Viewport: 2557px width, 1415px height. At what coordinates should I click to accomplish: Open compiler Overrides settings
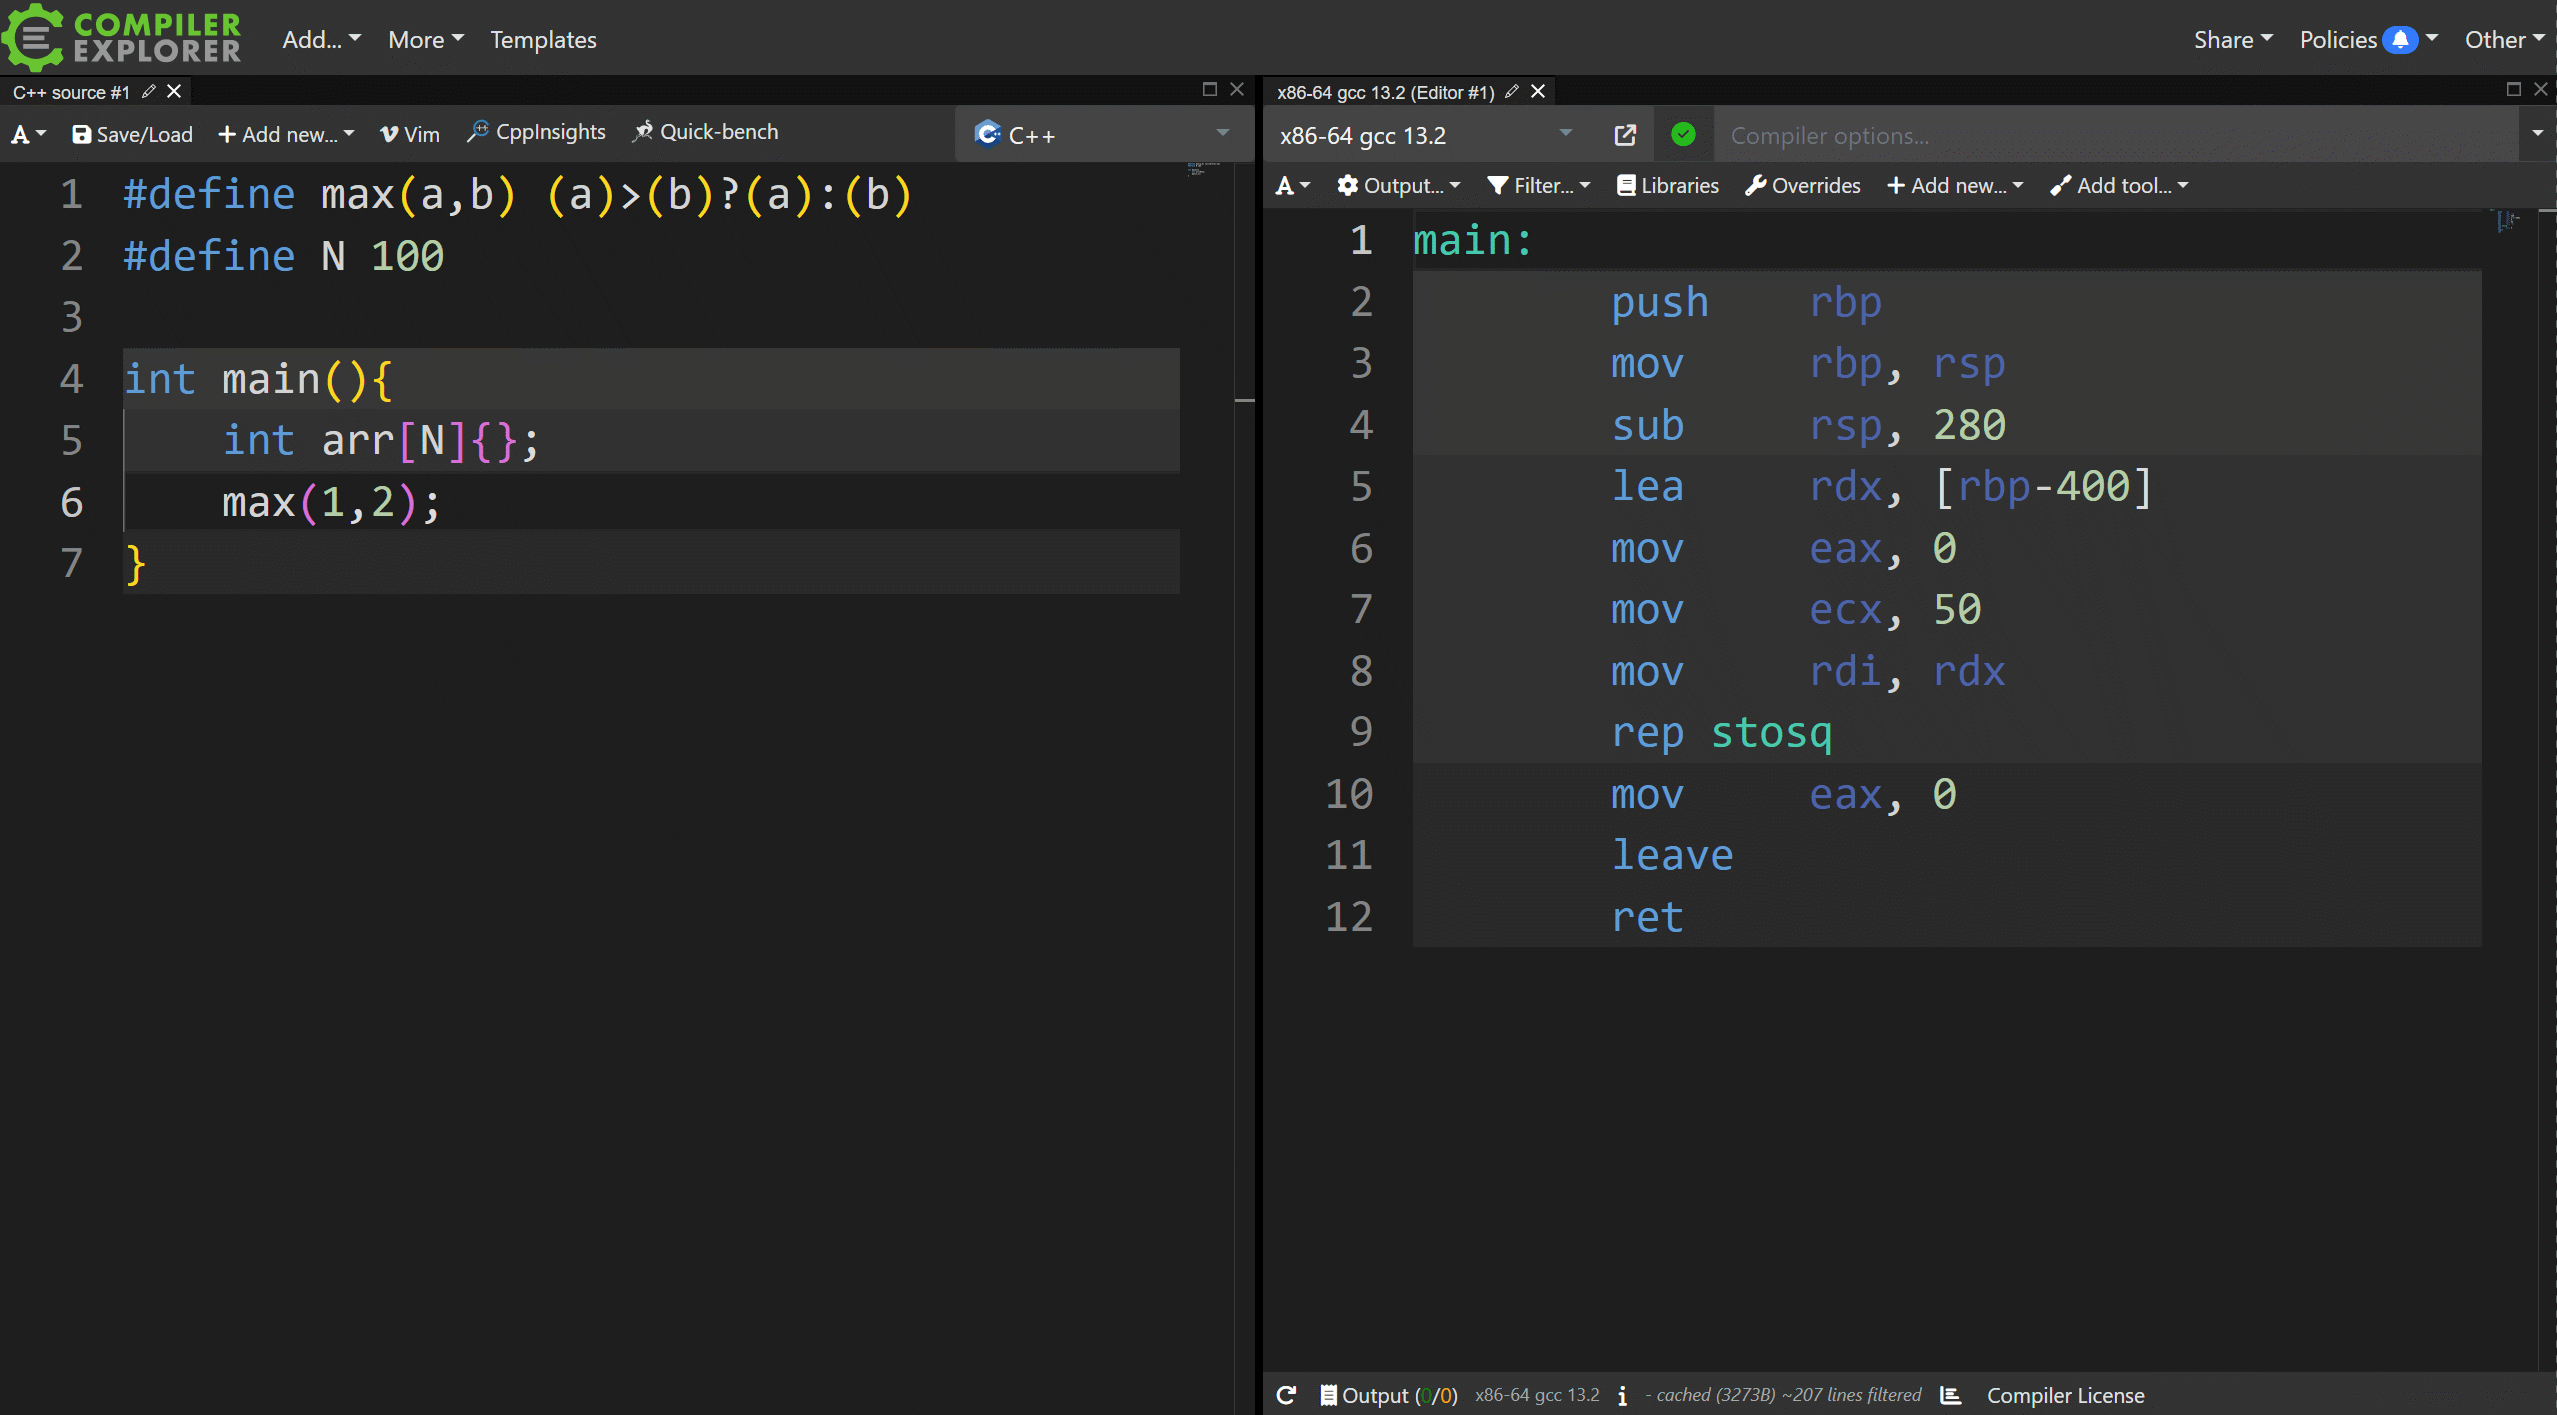pyautogui.click(x=1801, y=185)
